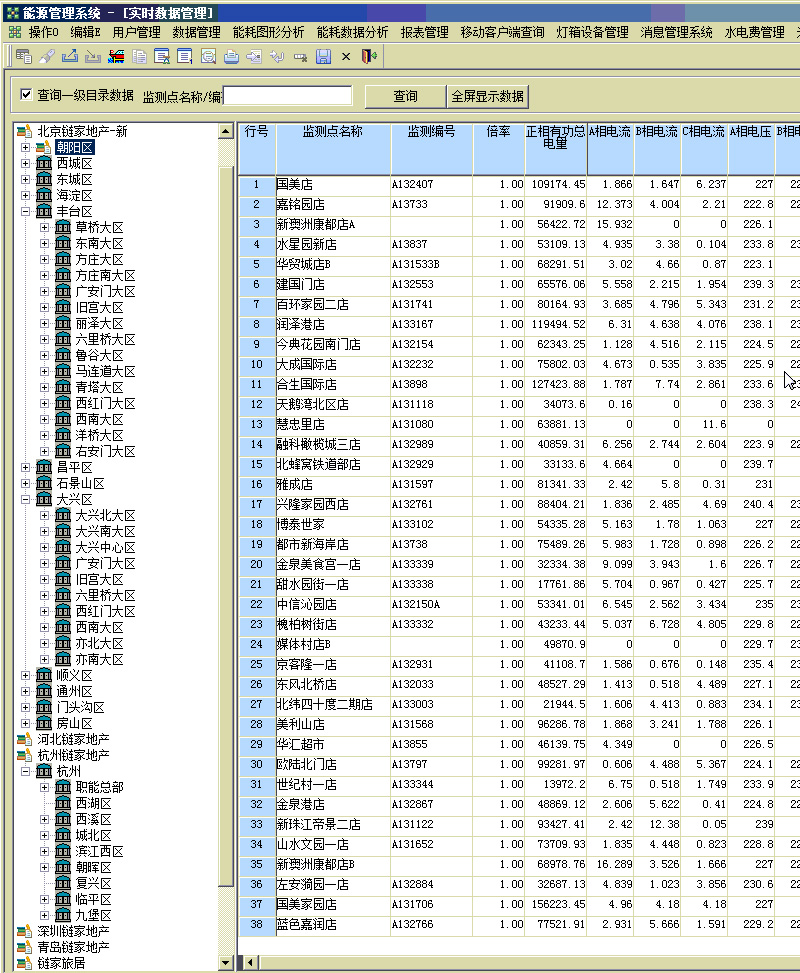Click the building icon beside 西城区
The height and width of the screenshot is (973, 800).
click(x=44, y=163)
